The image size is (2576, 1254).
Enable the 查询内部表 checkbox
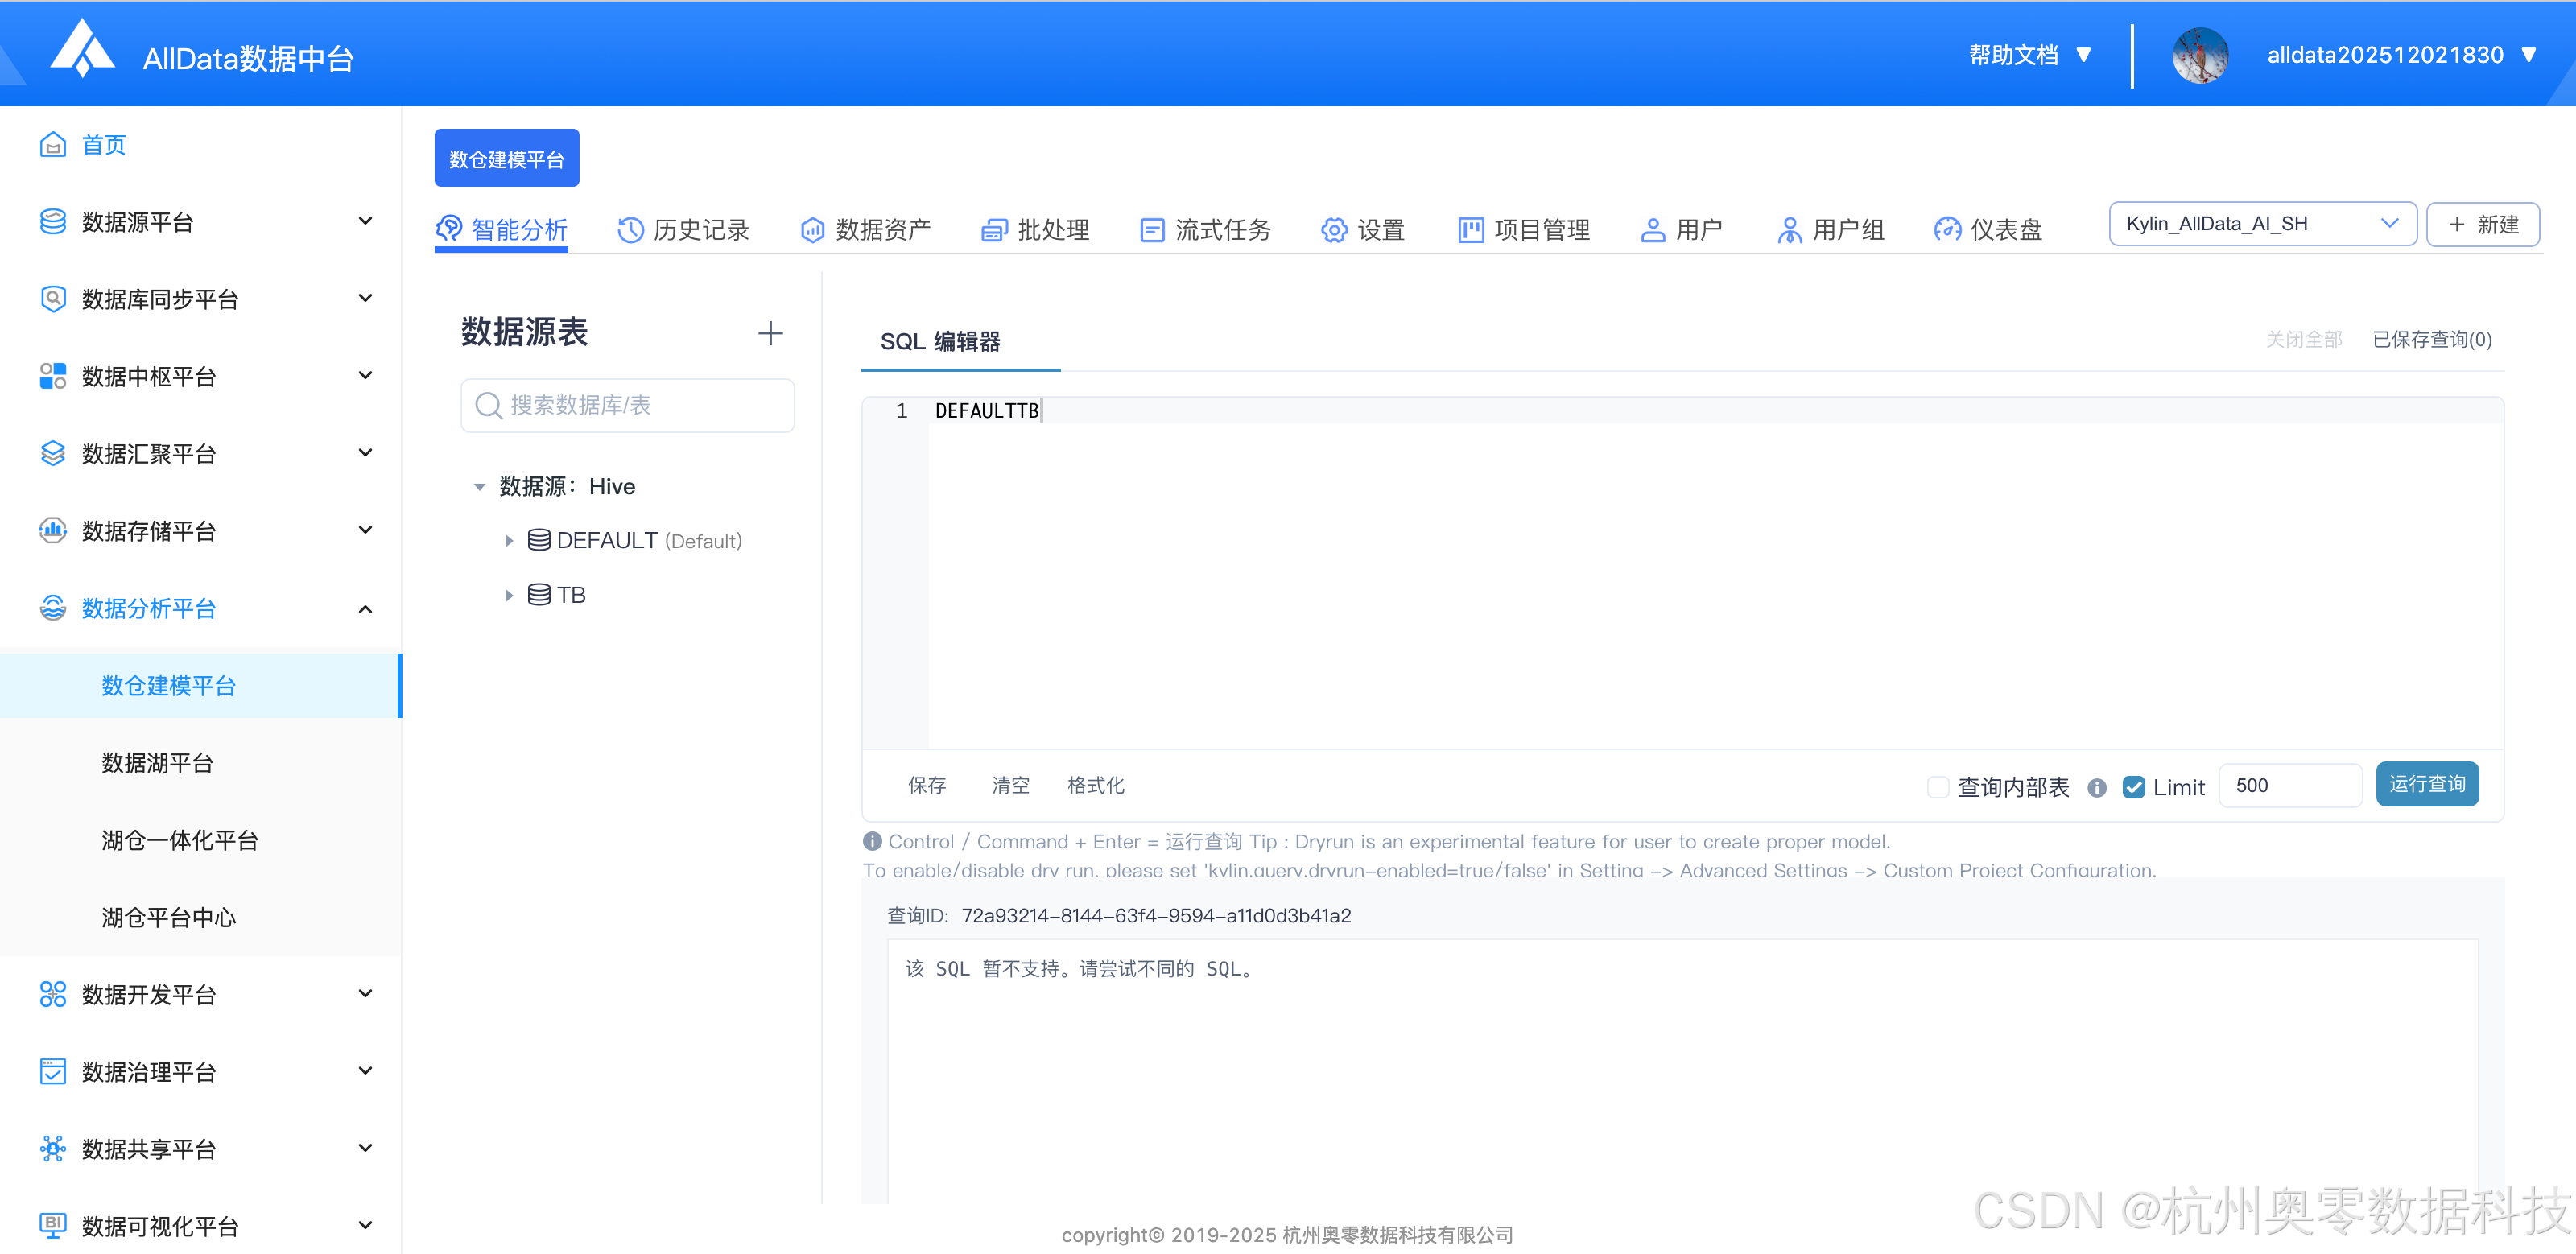pyautogui.click(x=1937, y=788)
